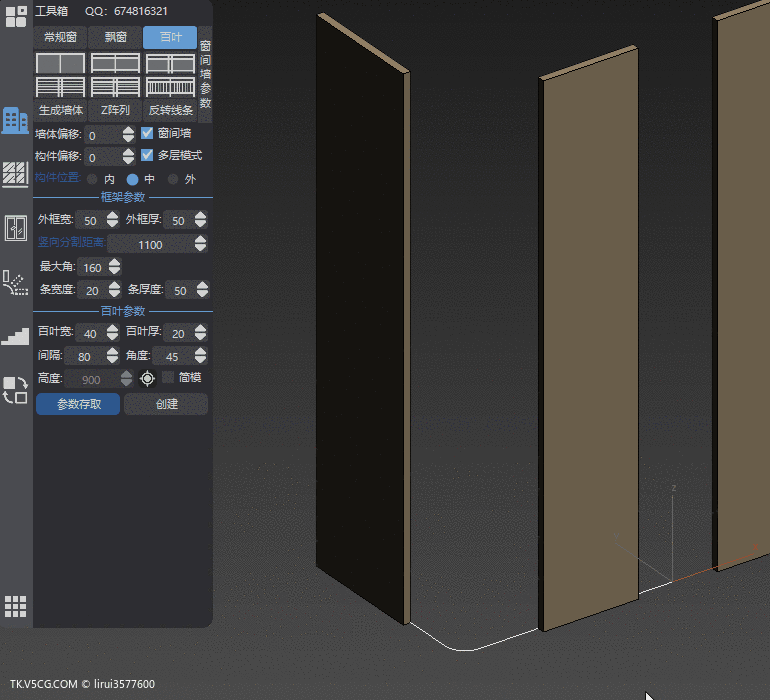Select the 外 component position radio button
The height and width of the screenshot is (700, 770).
coord(174,179)
